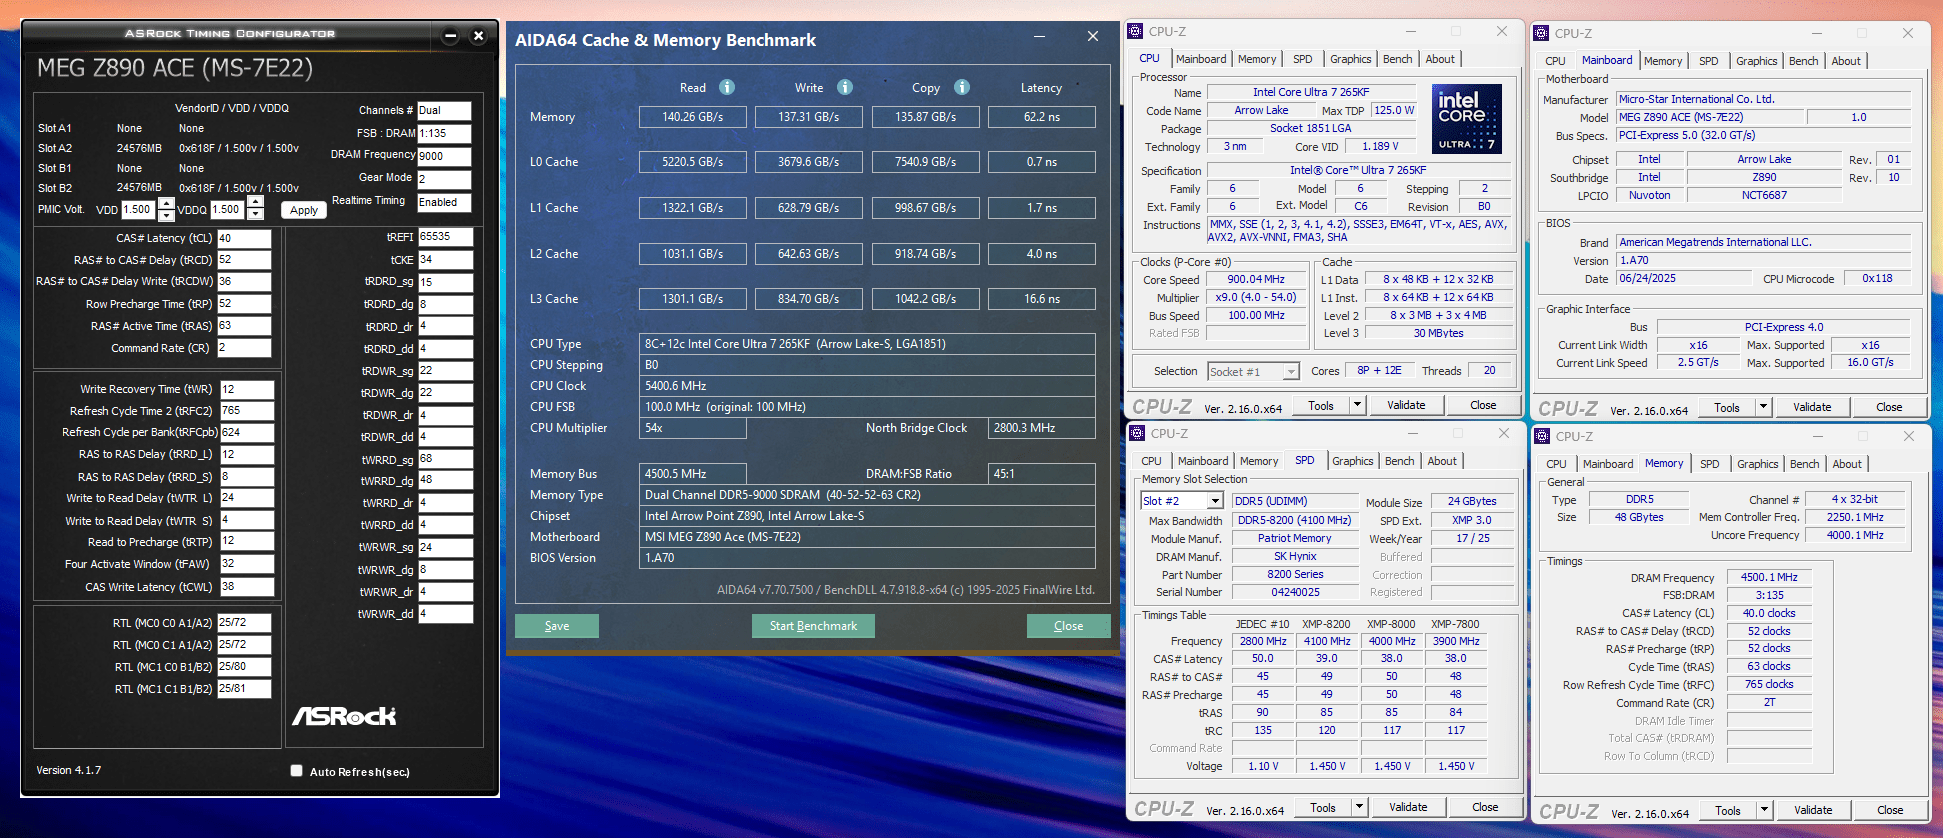Close the ASRock Timing Configurator window

[478, 36]
